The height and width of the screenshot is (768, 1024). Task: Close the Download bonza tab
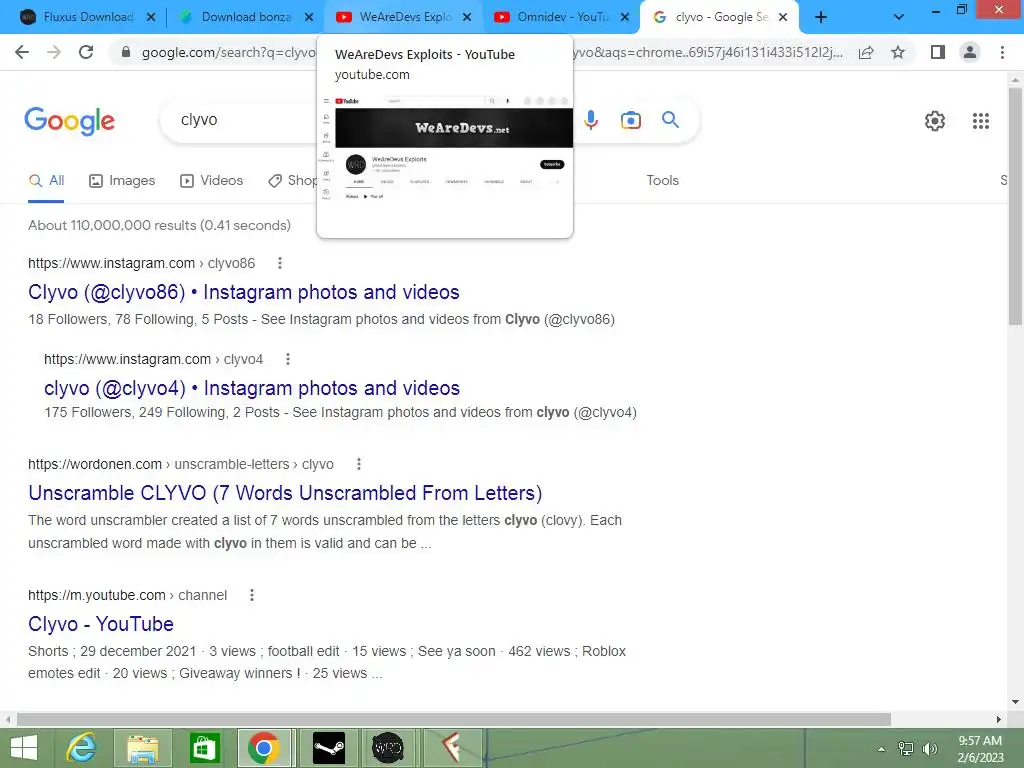coord(309,18)
